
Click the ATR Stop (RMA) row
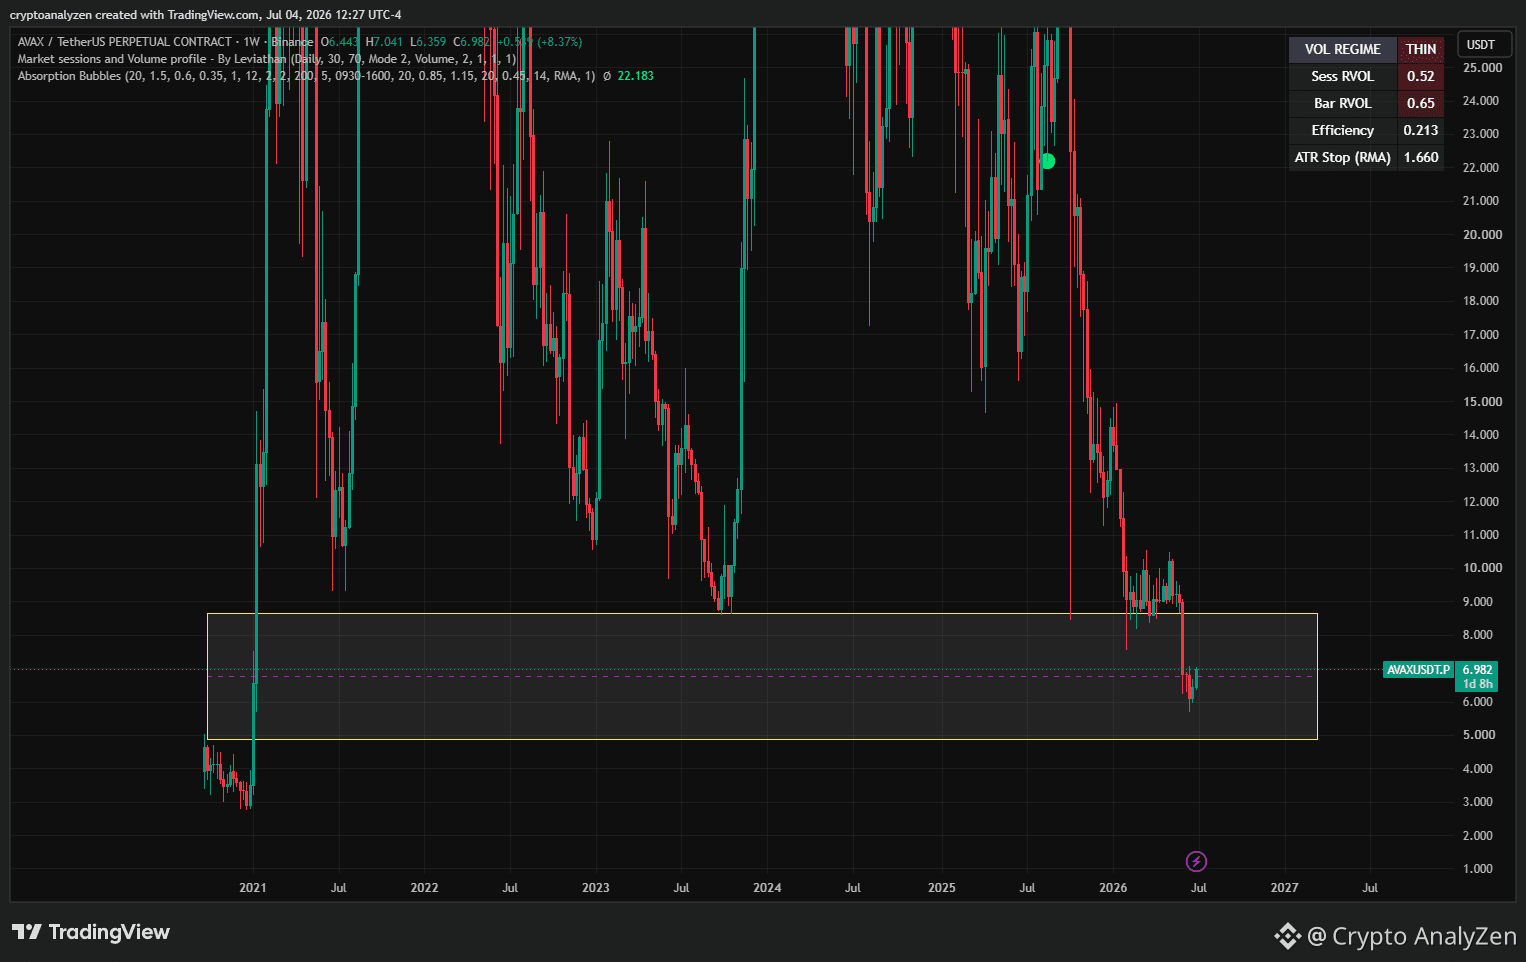1366,157
